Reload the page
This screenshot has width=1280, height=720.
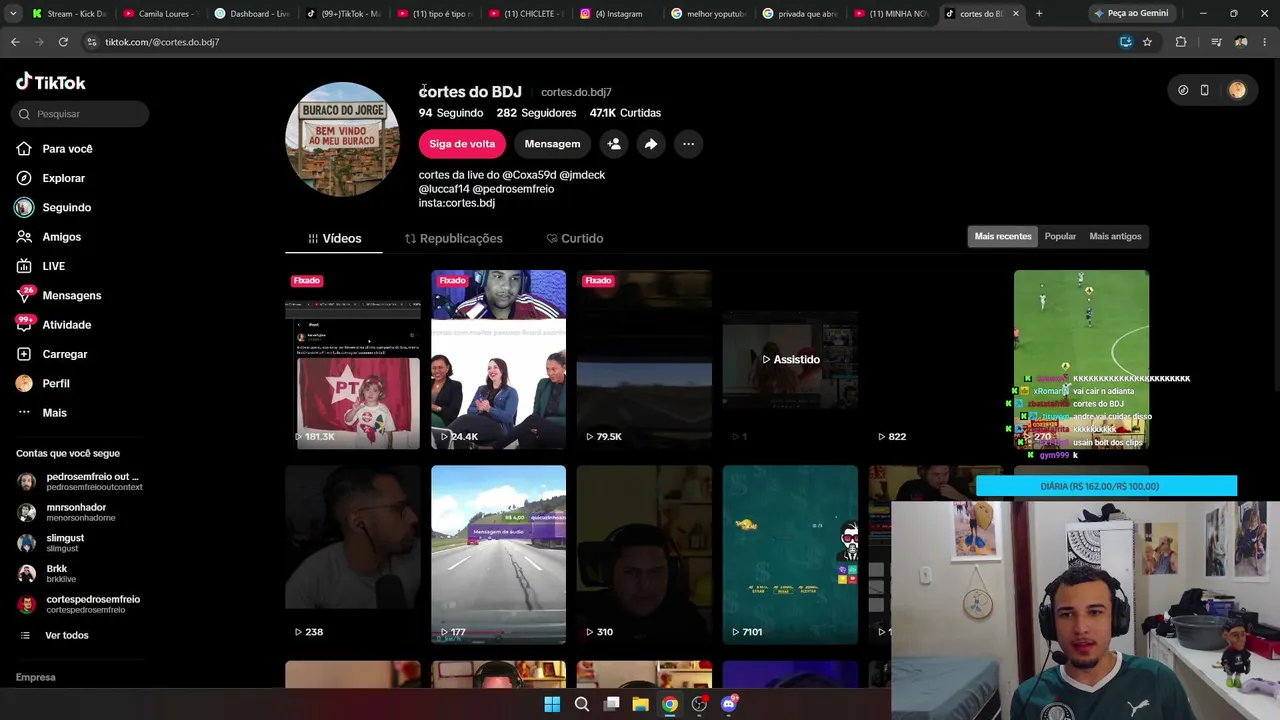coord(63,42)
